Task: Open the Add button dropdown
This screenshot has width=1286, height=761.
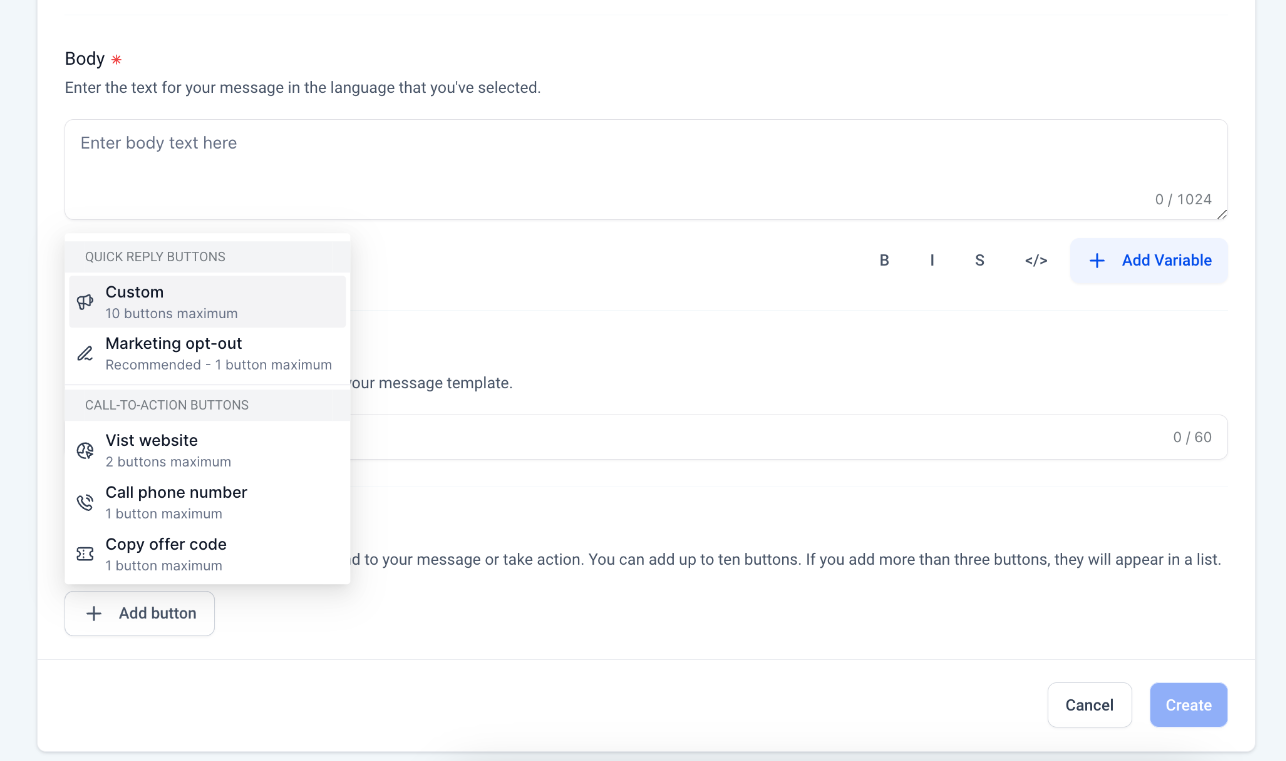Action: point(140,614)
